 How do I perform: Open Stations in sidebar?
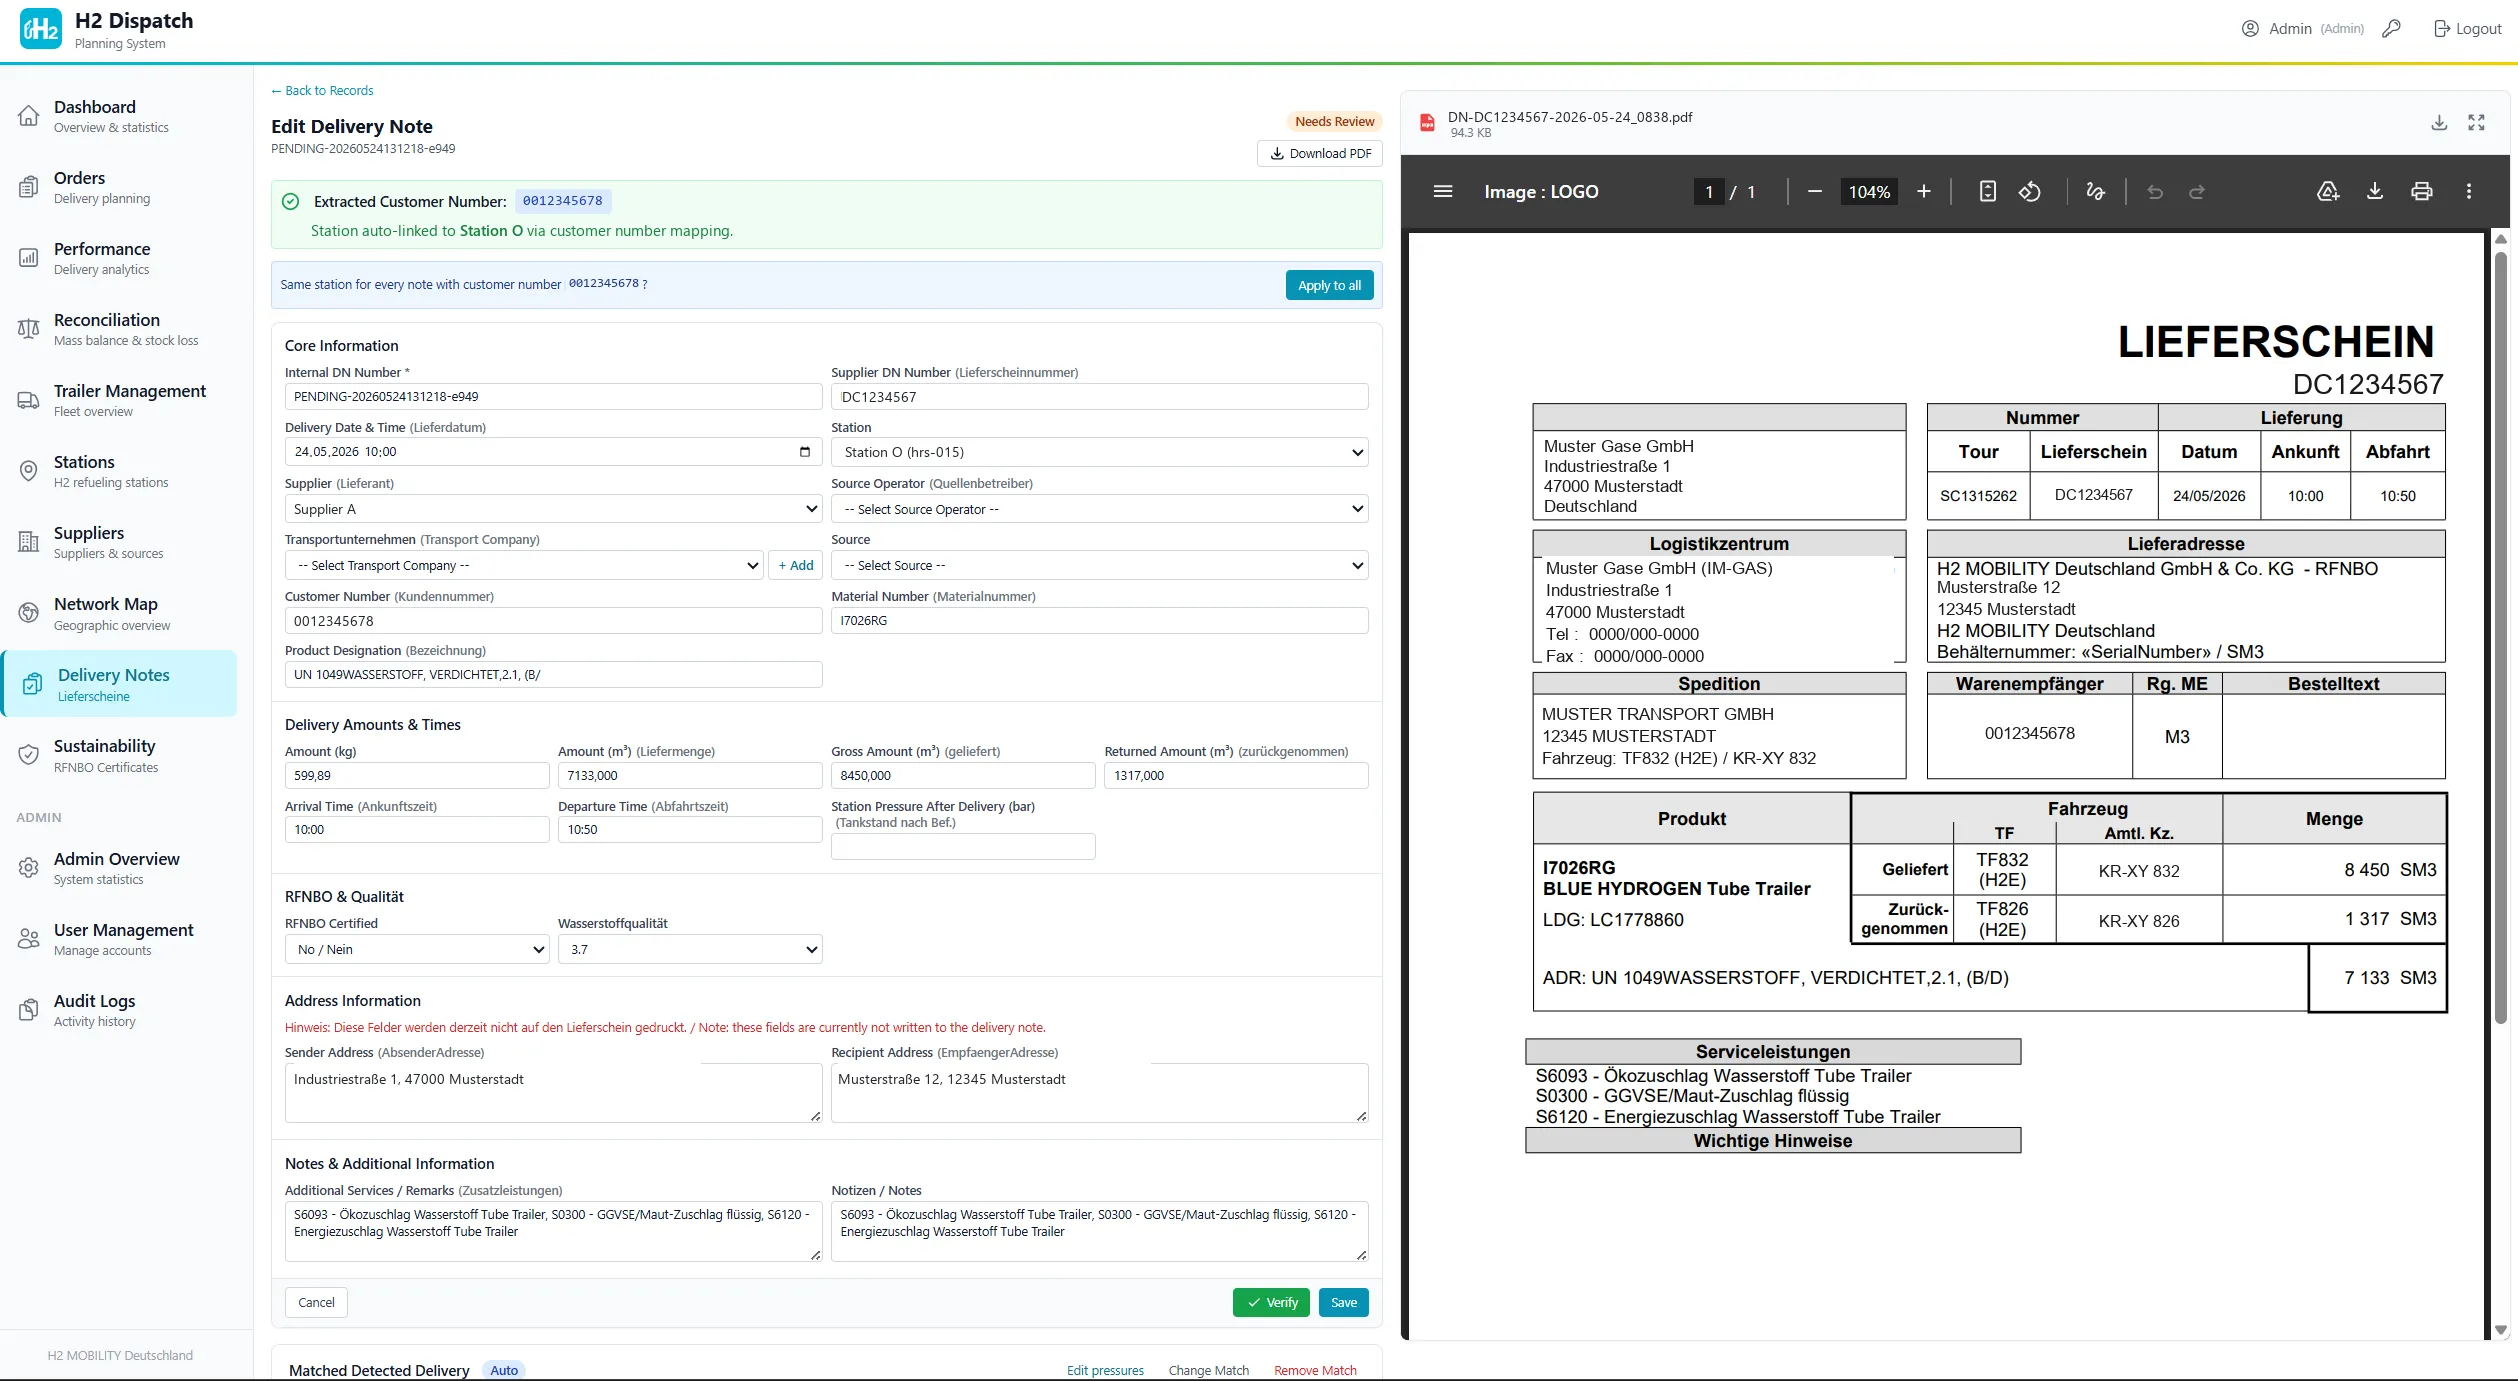click(x=119, y=471)
